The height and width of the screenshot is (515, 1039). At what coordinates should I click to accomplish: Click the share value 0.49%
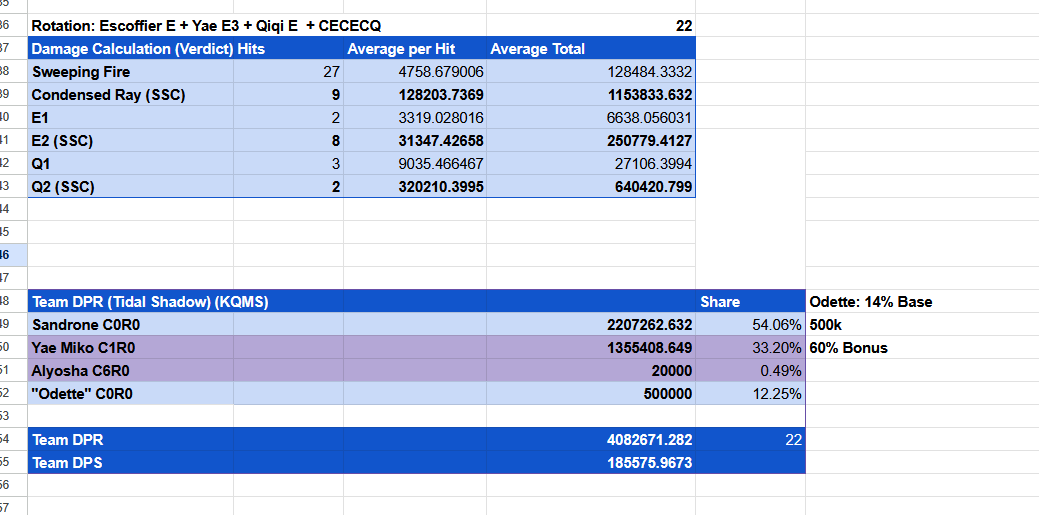click(750, 371)
